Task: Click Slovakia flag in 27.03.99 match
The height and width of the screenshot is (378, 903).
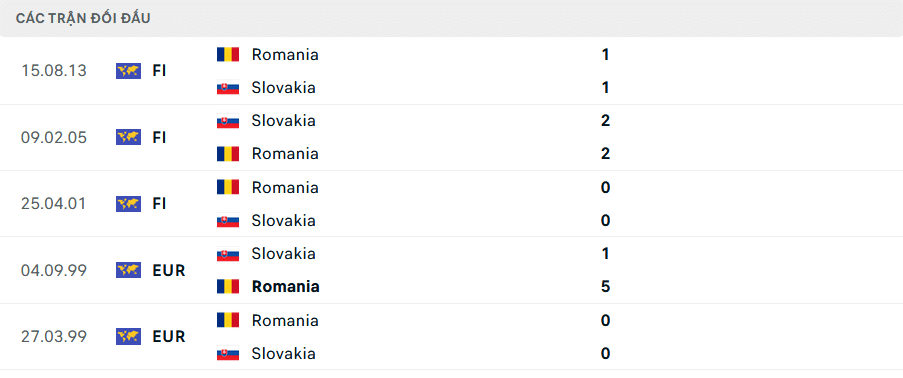Action: coord(228,353)
